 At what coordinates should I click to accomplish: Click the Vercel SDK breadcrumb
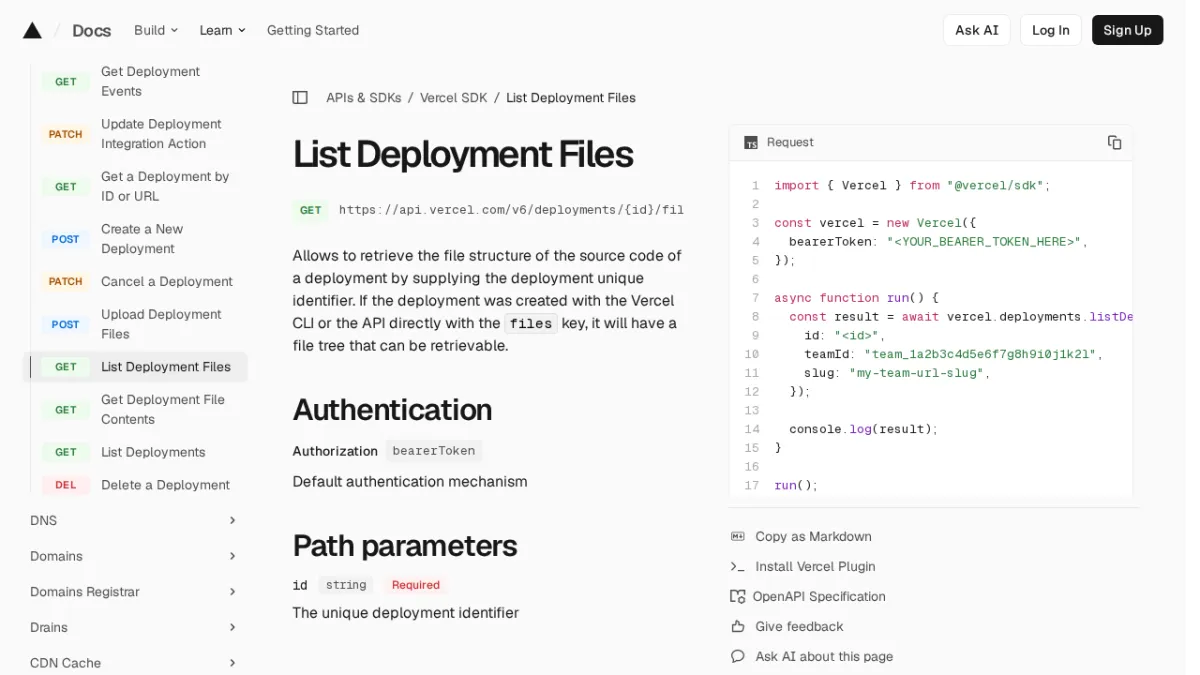click(453, 98)
